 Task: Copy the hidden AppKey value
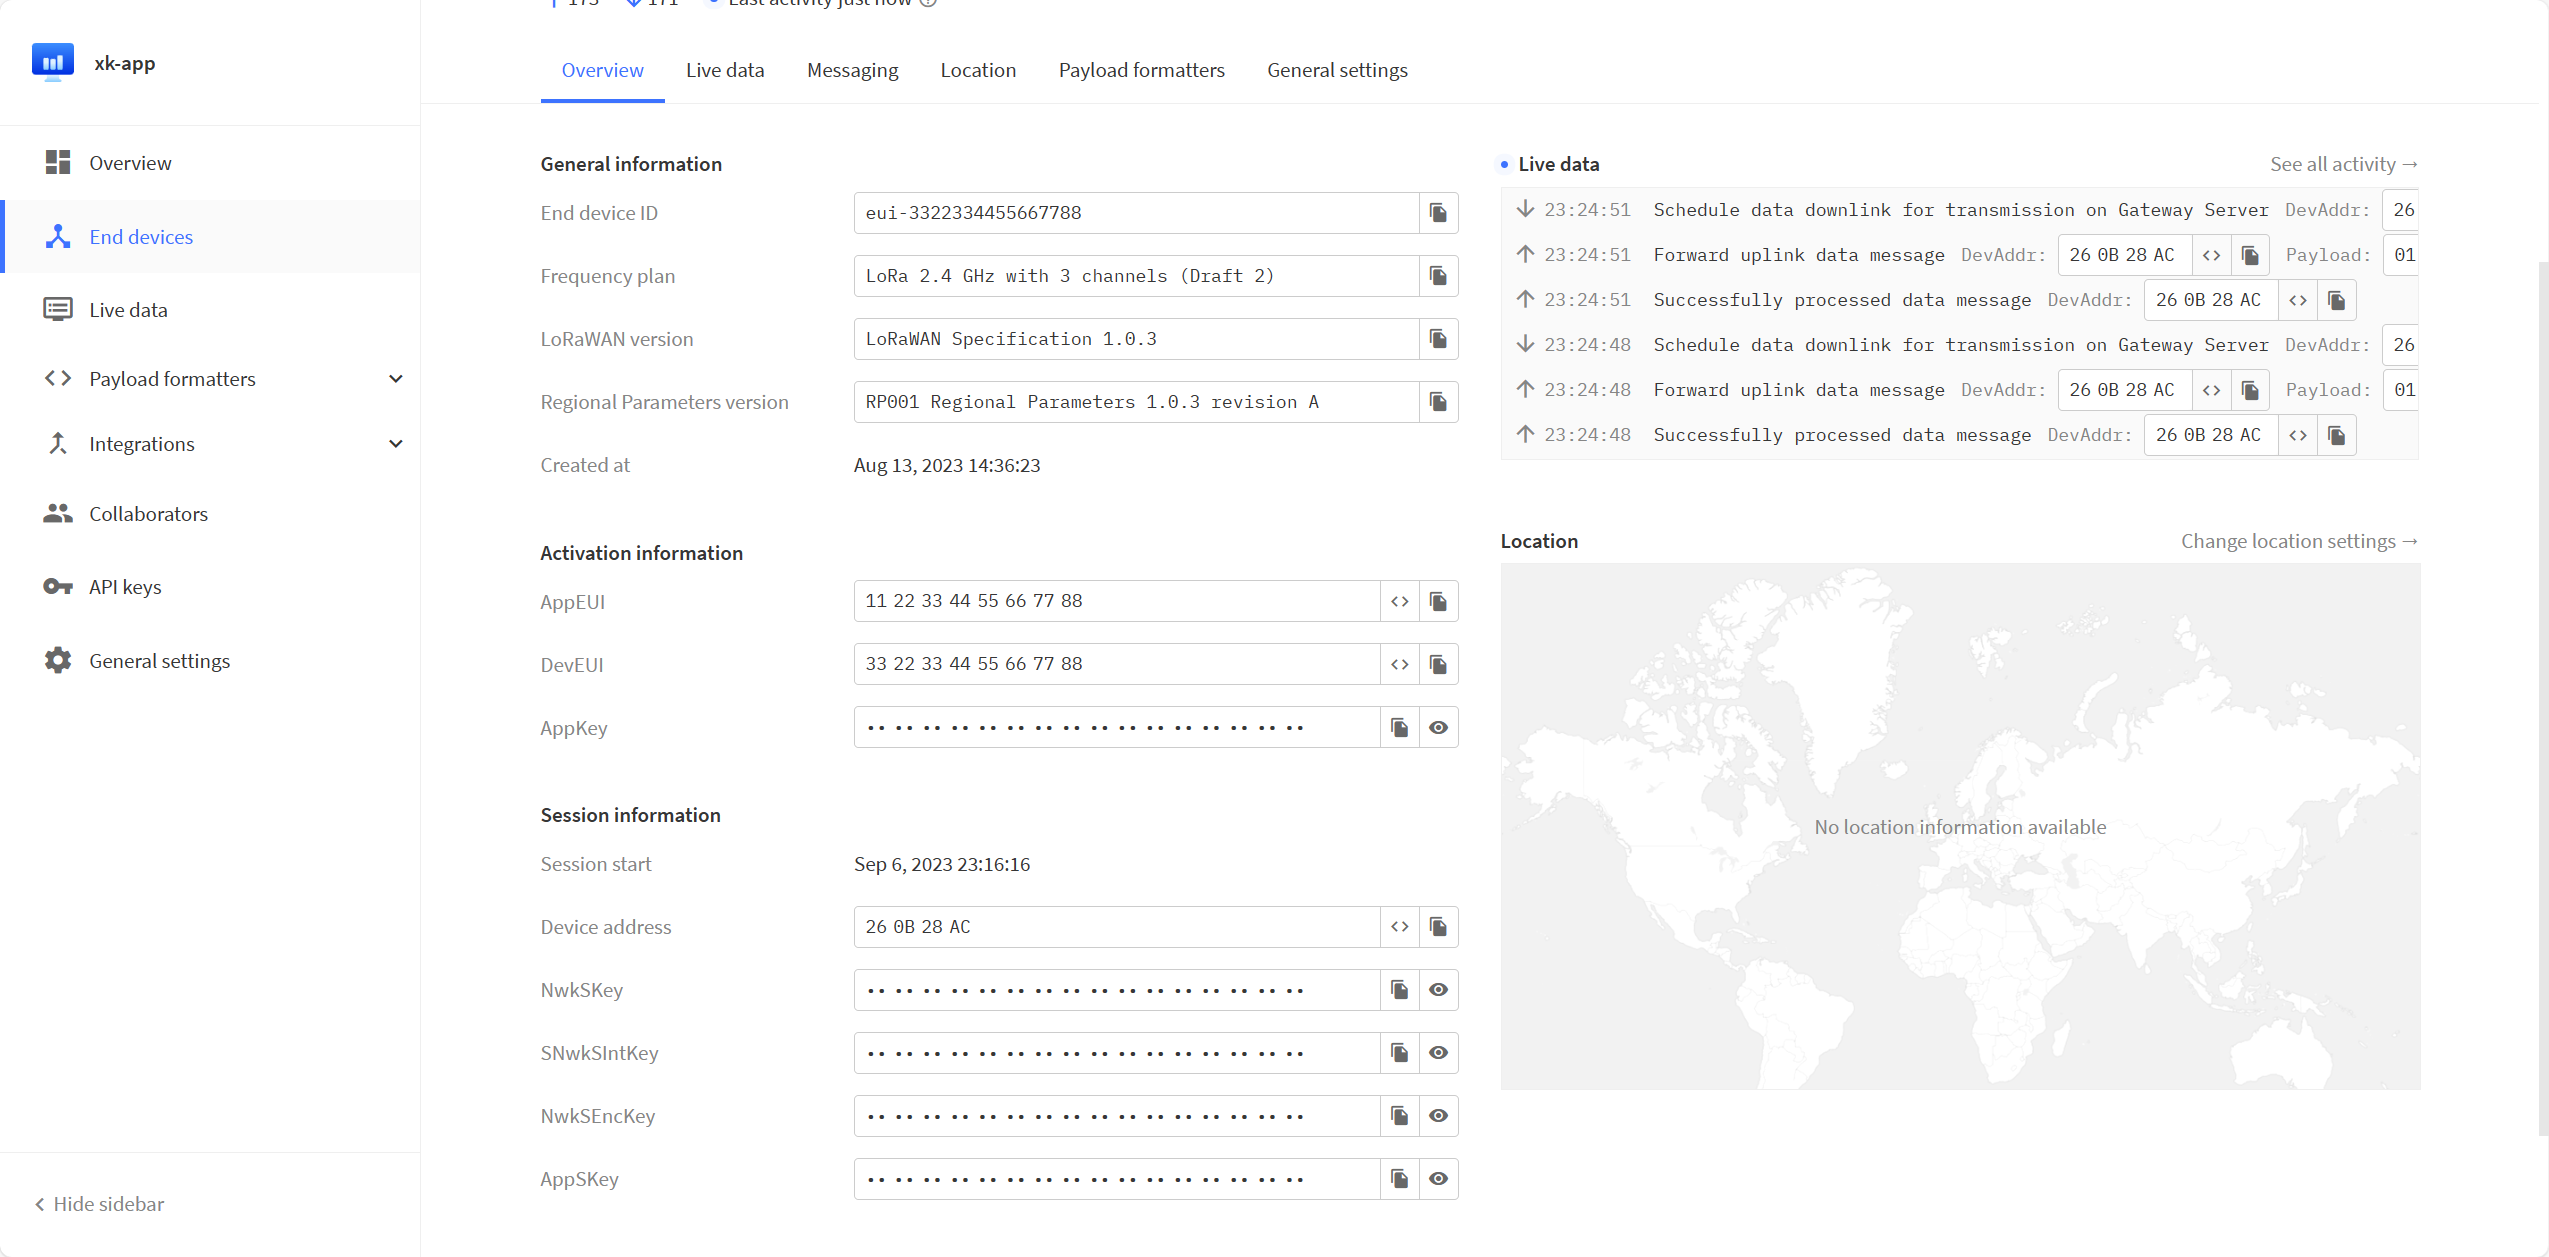tap(1399, 727)
